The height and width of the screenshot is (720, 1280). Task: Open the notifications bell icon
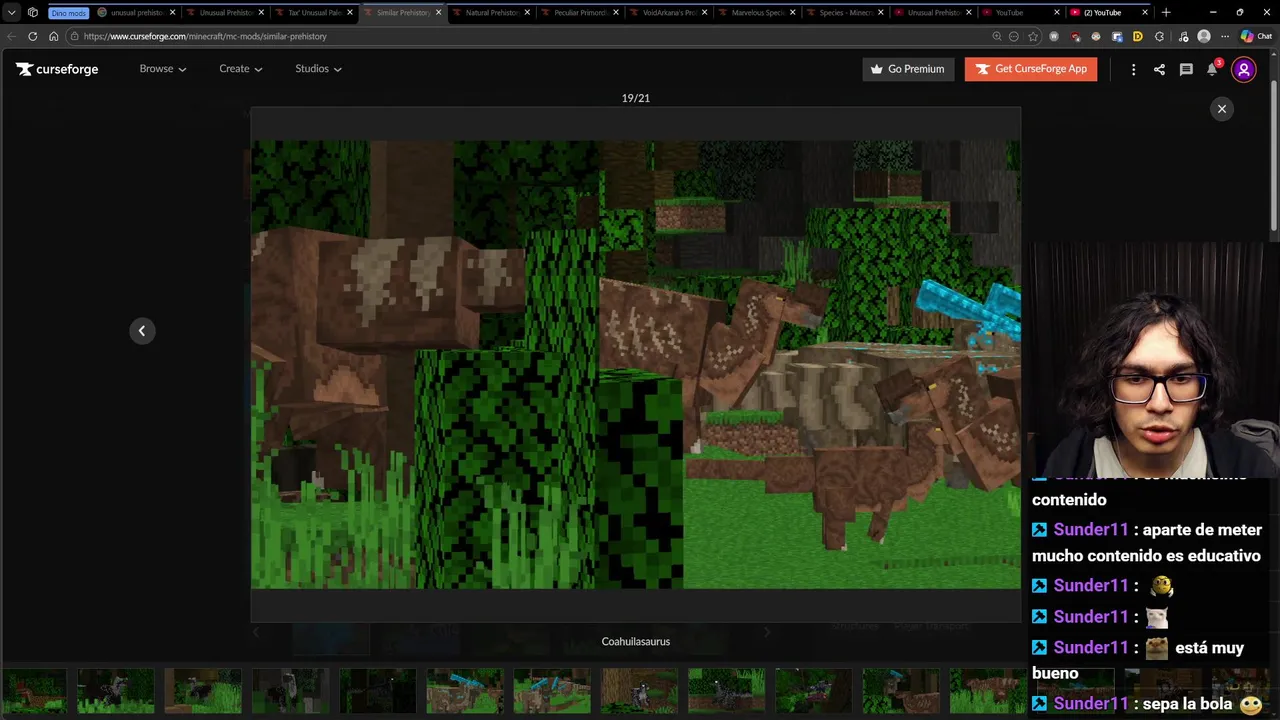[x=1212, y=69]
